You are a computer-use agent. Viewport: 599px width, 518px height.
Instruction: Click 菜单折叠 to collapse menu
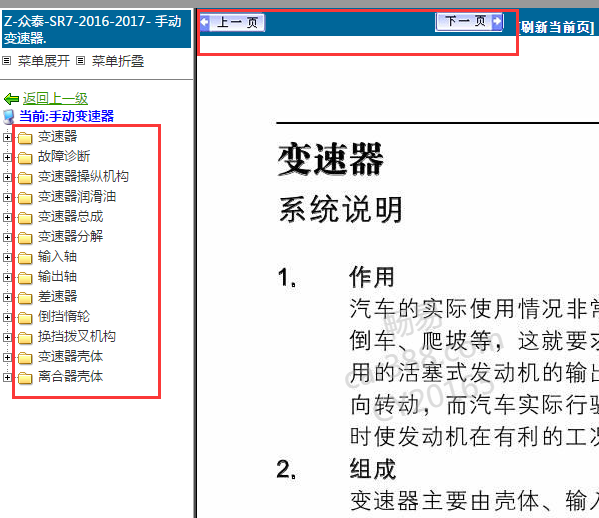[x=118, y=61]
